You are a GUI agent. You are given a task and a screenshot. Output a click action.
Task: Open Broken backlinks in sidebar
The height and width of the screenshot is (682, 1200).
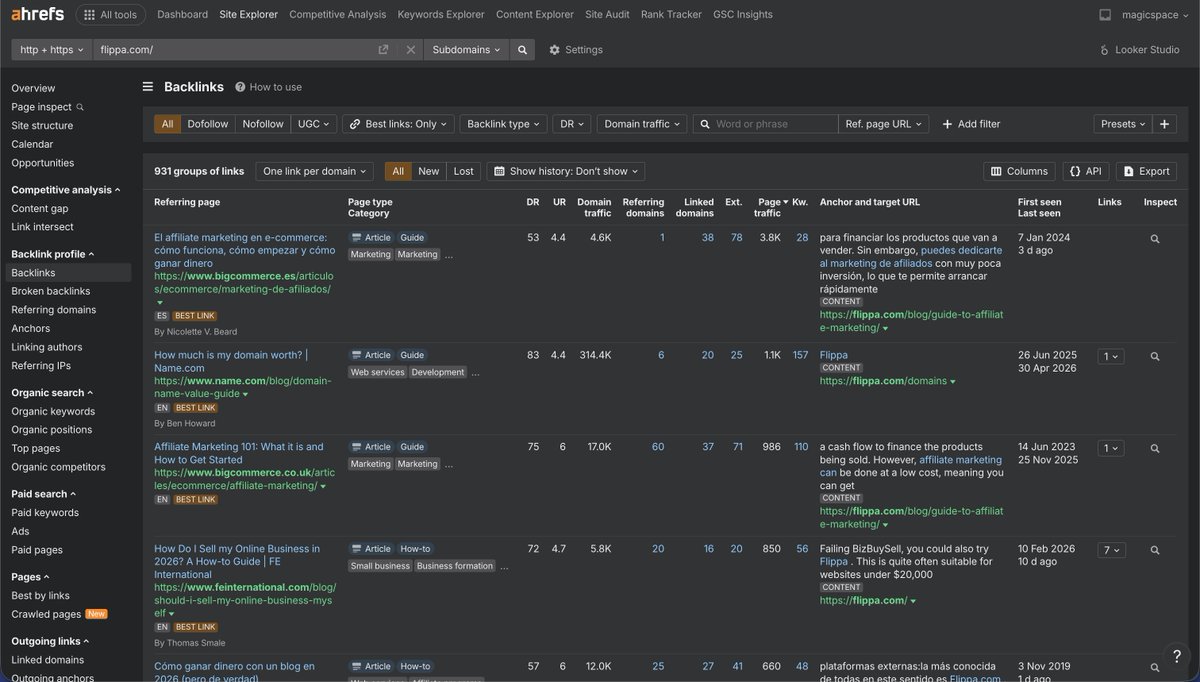[51, 291]
